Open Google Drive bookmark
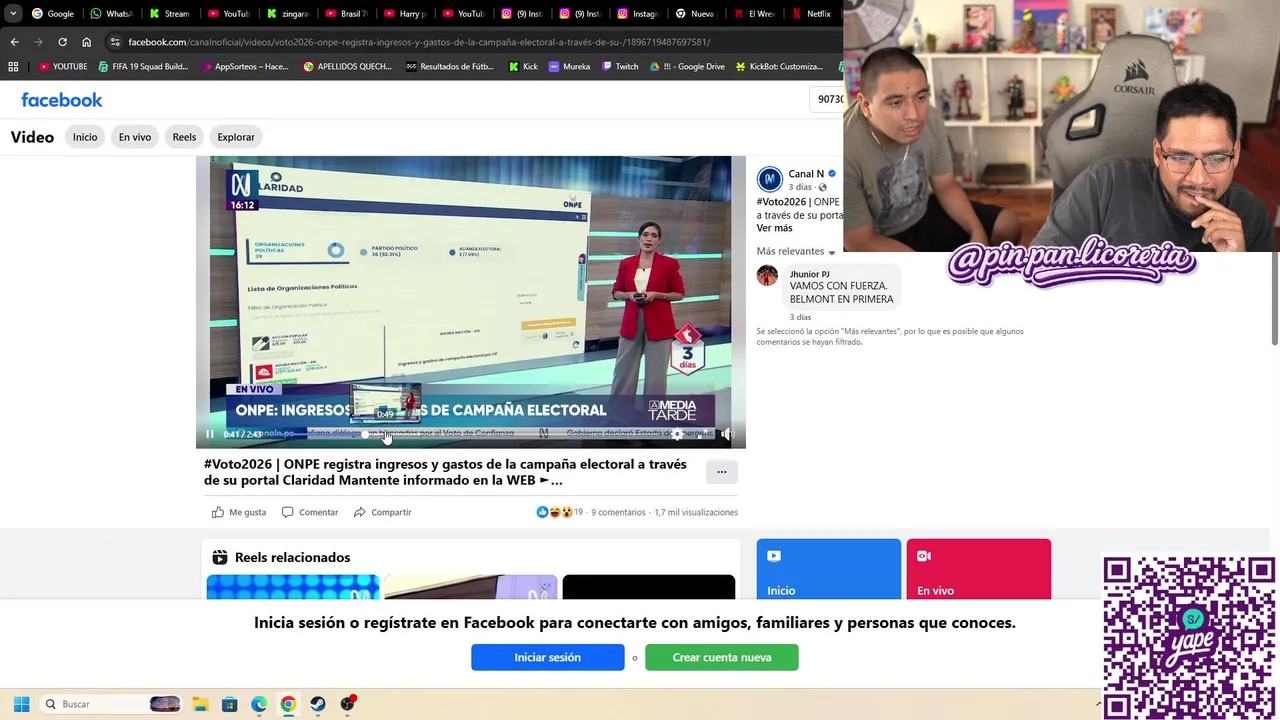This screenshot has width=1280, height=720. [x=687, y=67]
